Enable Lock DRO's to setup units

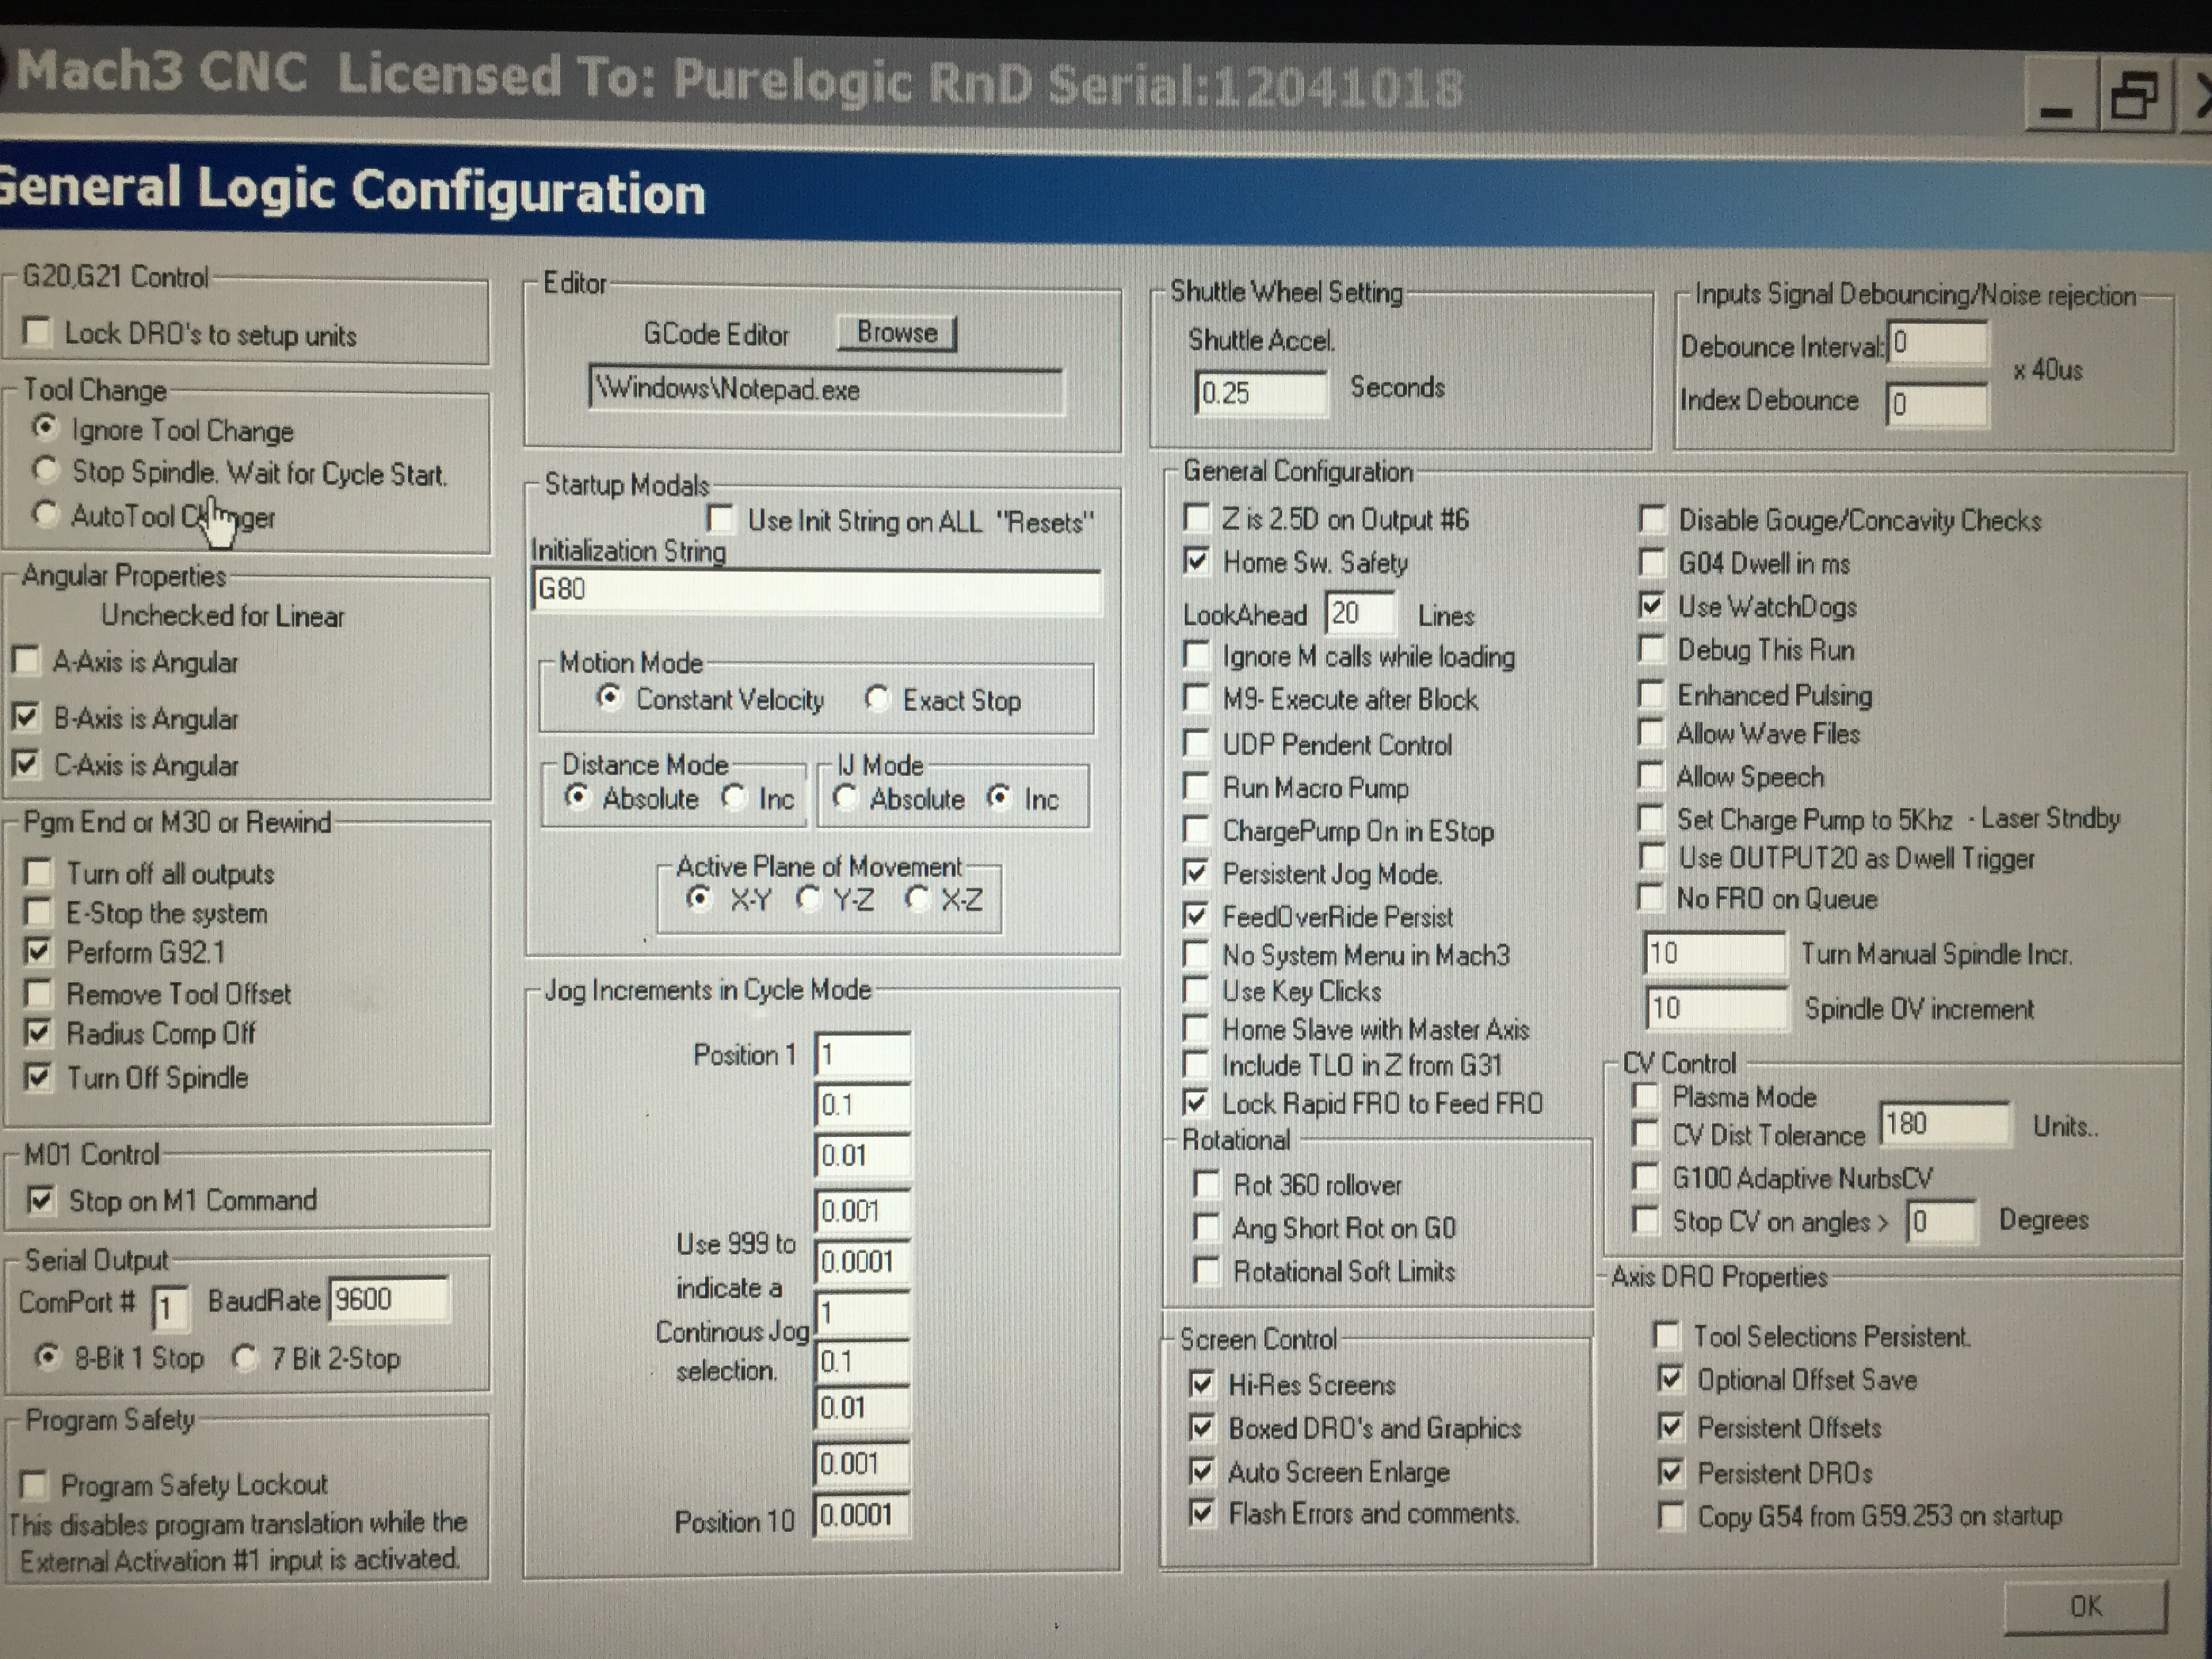tap(38, 331)
